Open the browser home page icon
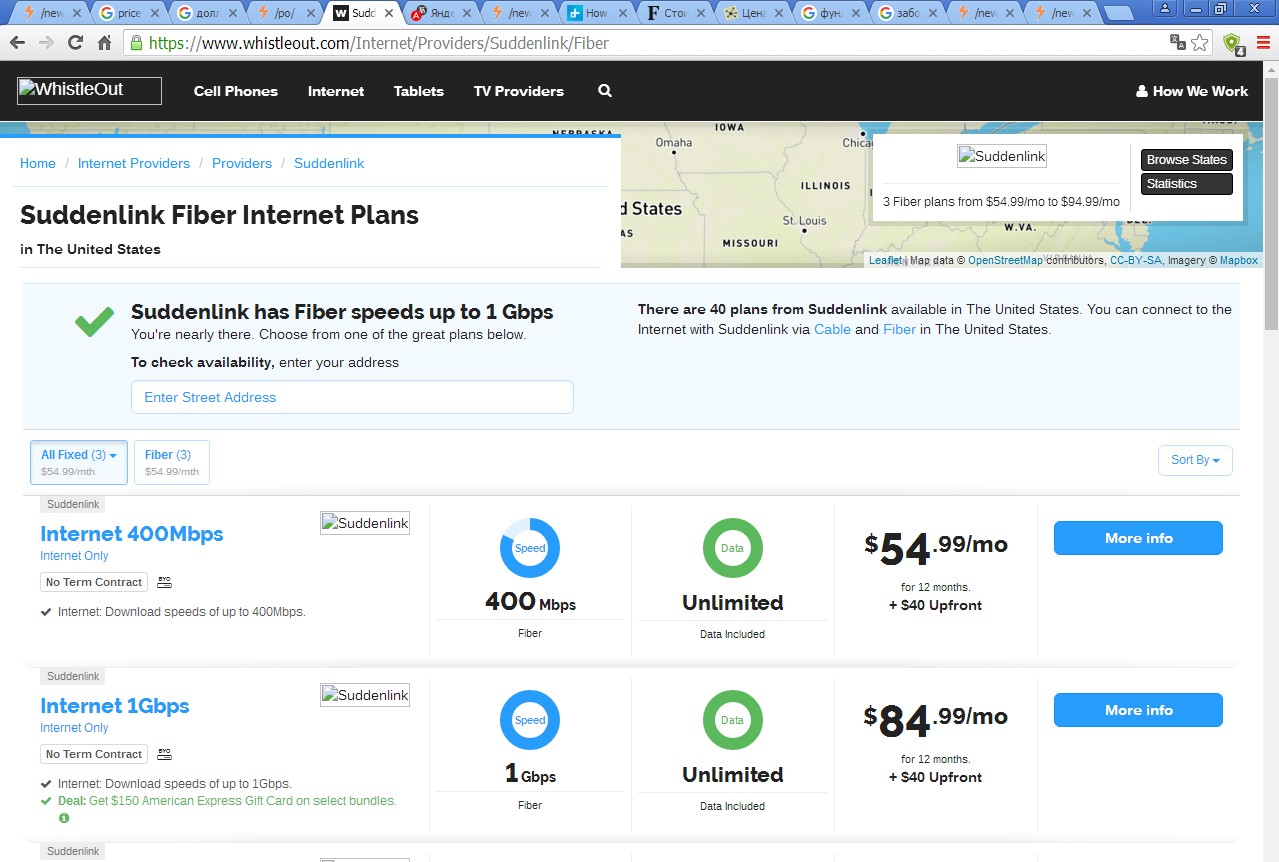 click(104, 43)
